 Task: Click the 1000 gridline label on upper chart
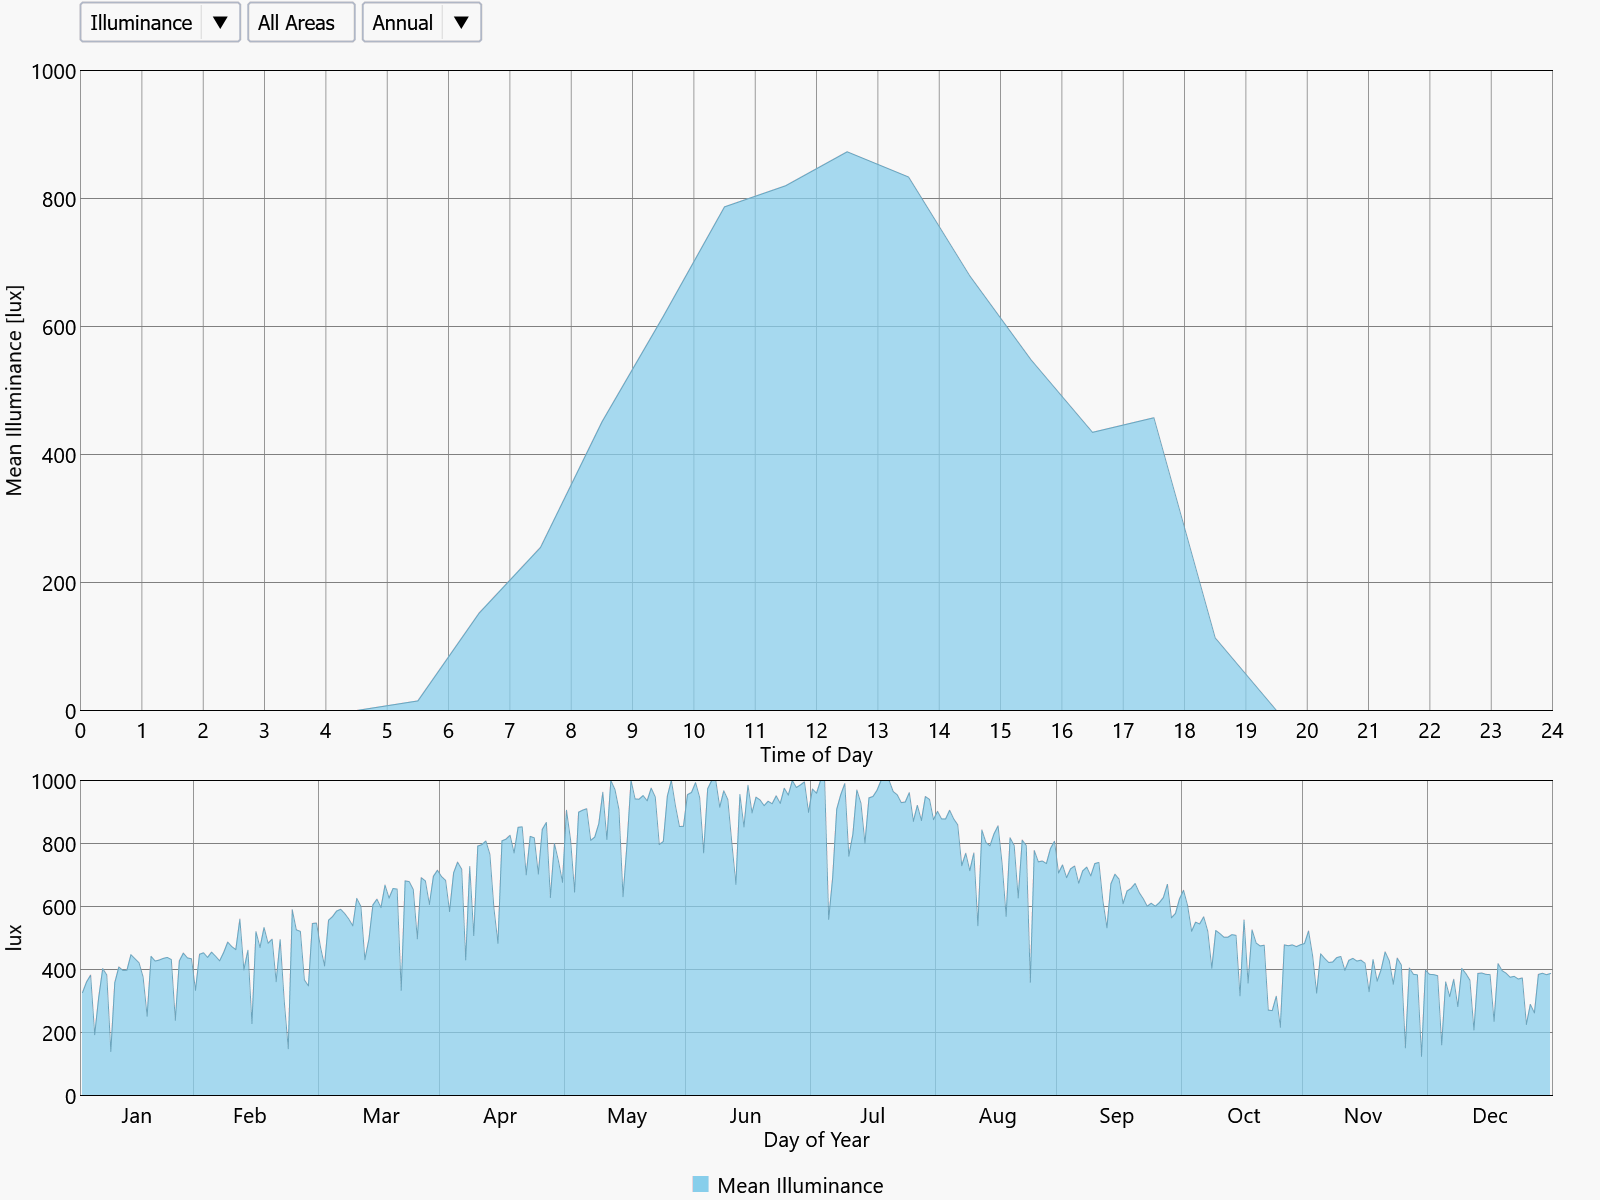[x=56, y=71]
